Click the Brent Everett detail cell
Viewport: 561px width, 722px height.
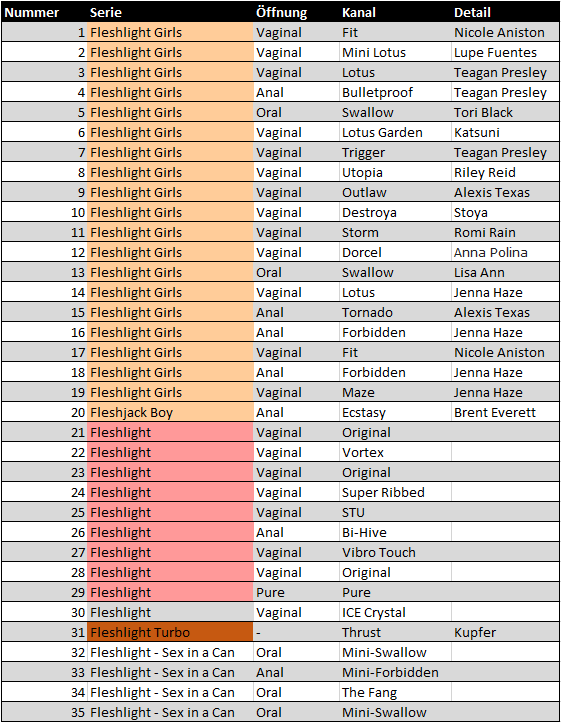[x=505, y=412]
